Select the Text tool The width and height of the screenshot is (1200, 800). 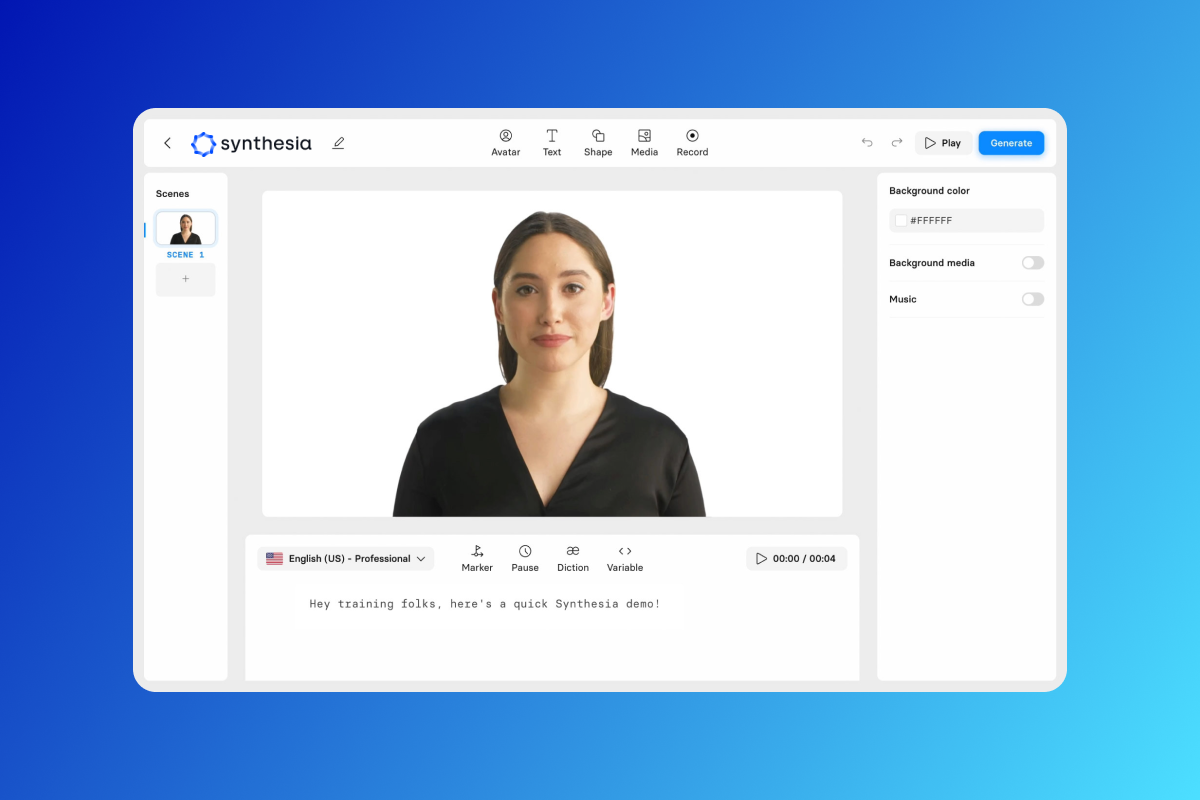click(x=551, y=142)
